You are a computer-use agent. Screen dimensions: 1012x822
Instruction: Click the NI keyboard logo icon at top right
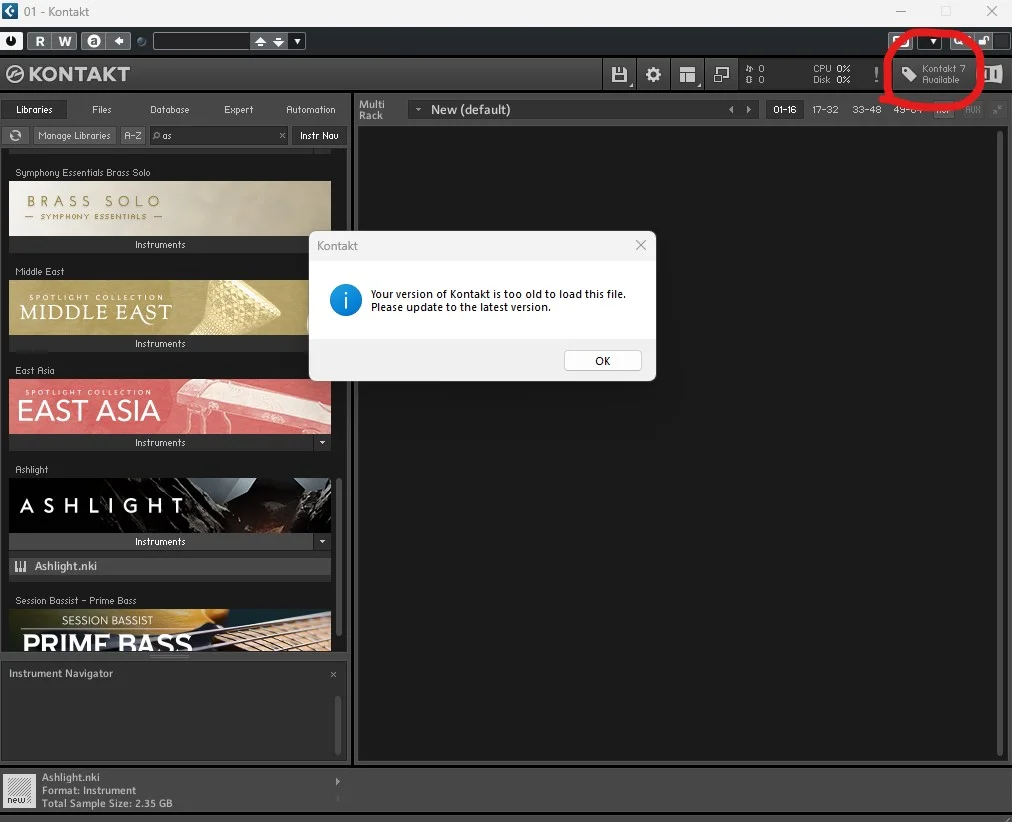[993, 74]
